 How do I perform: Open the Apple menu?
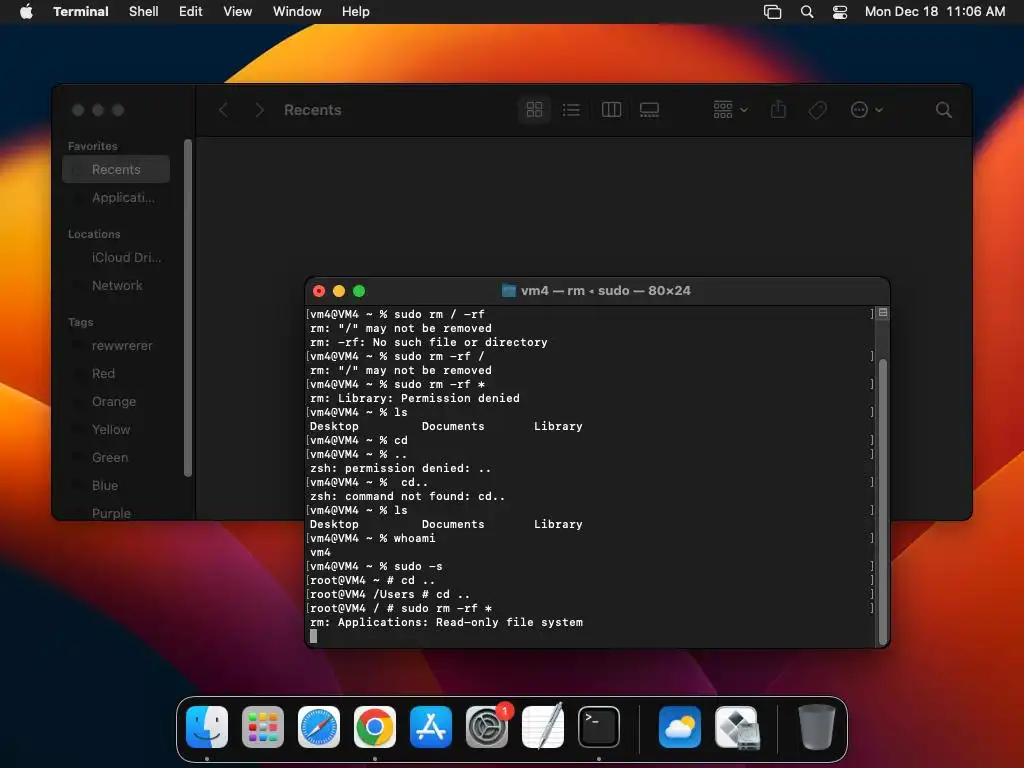pyautogui.click(x=26, y=11)
